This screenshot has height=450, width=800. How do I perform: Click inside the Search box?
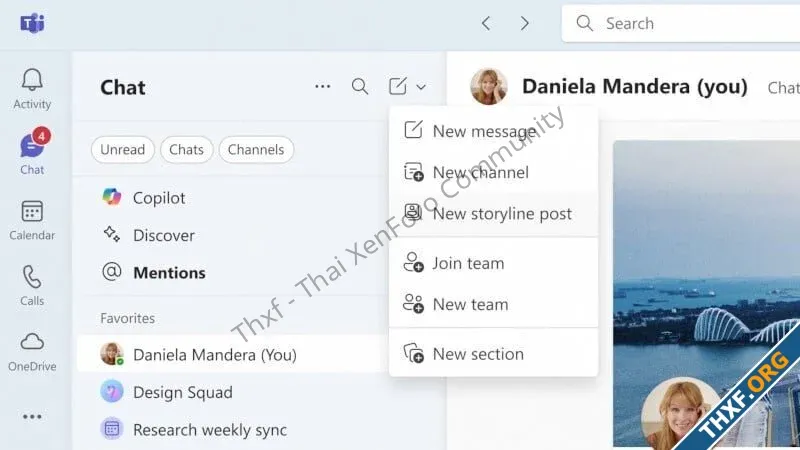coord(681,23)
